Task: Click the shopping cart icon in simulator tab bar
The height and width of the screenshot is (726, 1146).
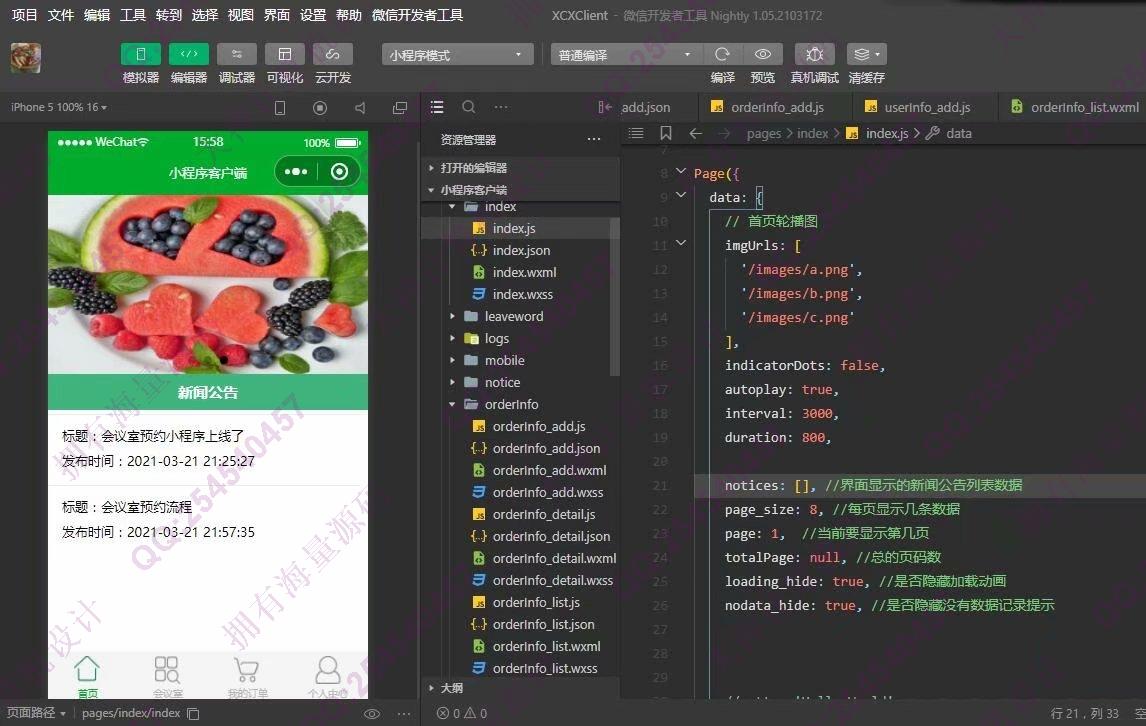Action: pos(247,671)
